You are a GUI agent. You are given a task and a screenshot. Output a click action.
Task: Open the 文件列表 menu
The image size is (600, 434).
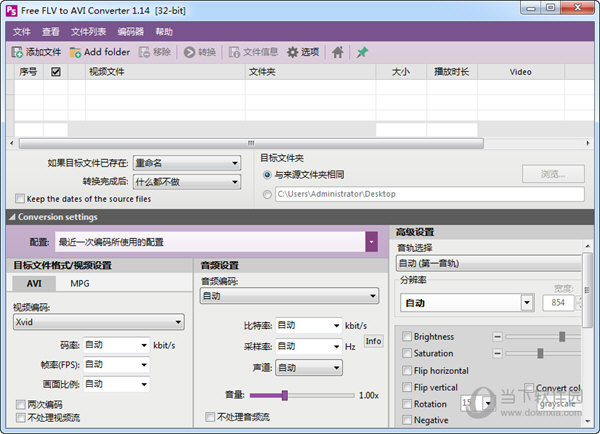pyautogui.click(x=88, y=32)
